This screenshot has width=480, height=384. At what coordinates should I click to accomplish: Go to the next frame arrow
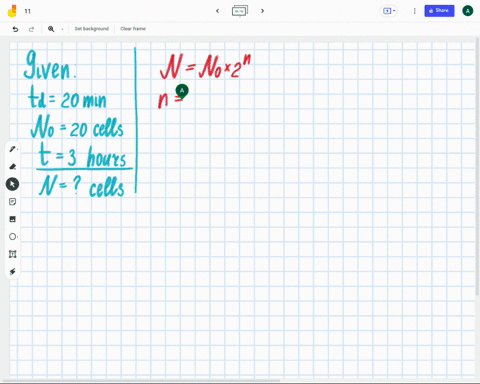tap(262, 11)
